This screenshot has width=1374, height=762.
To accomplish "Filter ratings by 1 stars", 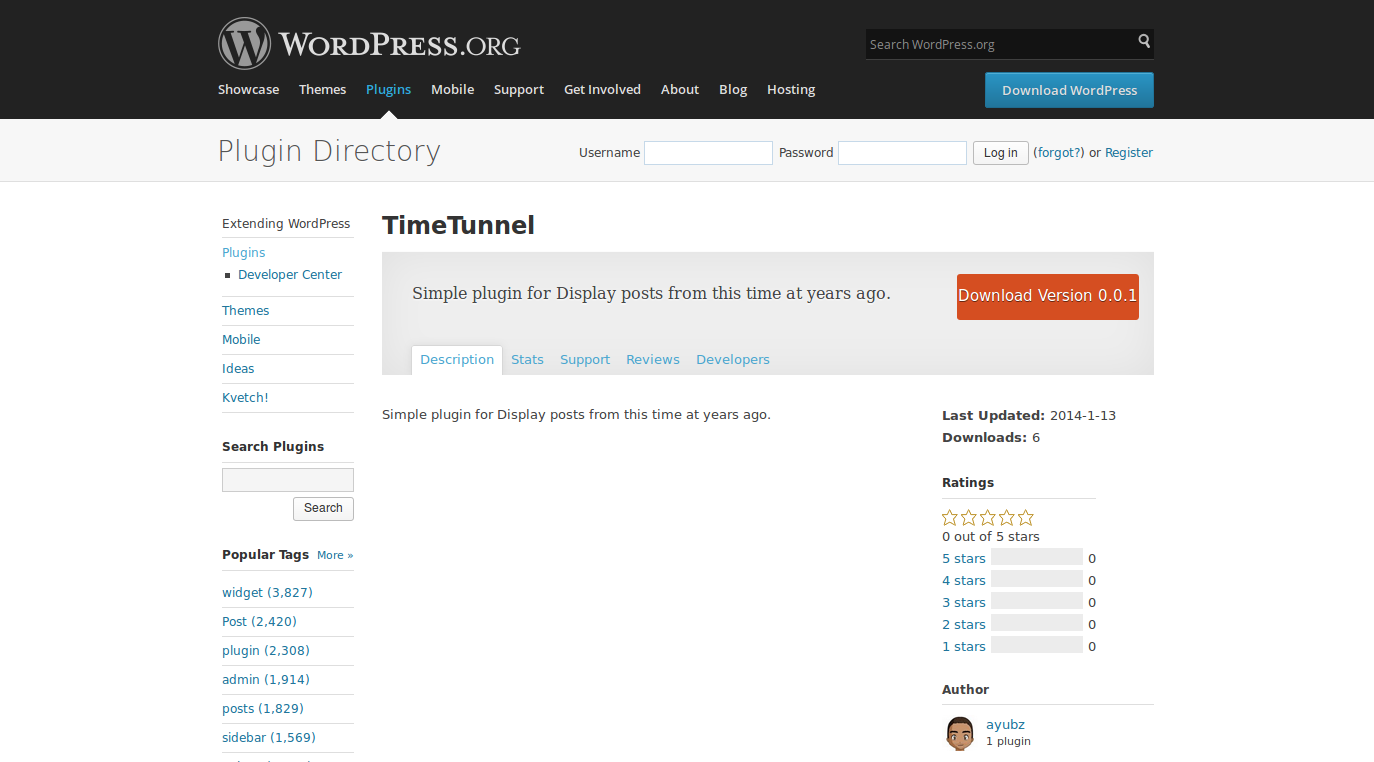I will pos(964,647).
